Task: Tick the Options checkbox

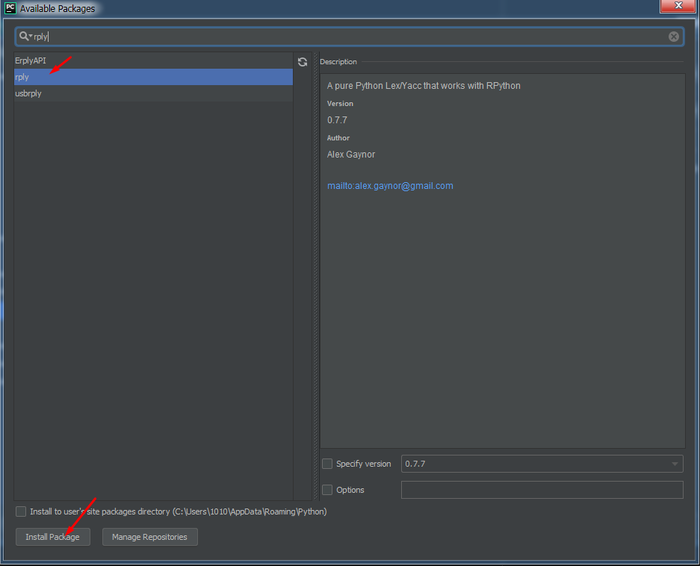Action: coord(327,490)
